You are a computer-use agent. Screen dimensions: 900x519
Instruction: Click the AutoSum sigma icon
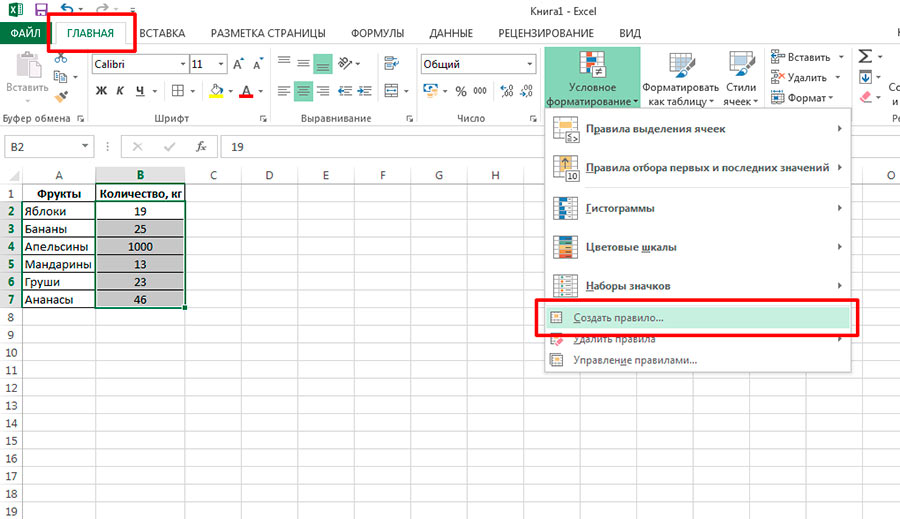[865, 56]
